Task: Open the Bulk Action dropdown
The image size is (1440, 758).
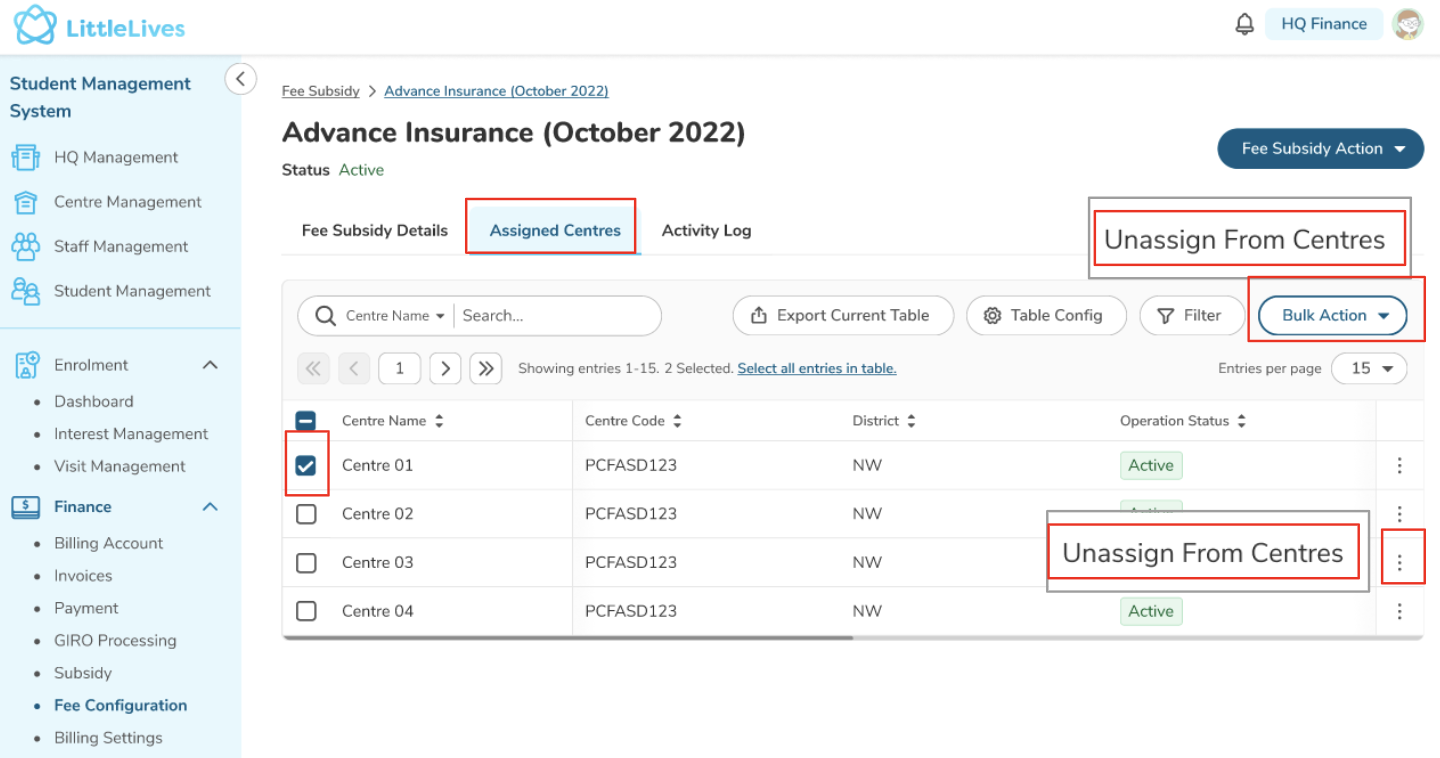Action: [1332, 315]
